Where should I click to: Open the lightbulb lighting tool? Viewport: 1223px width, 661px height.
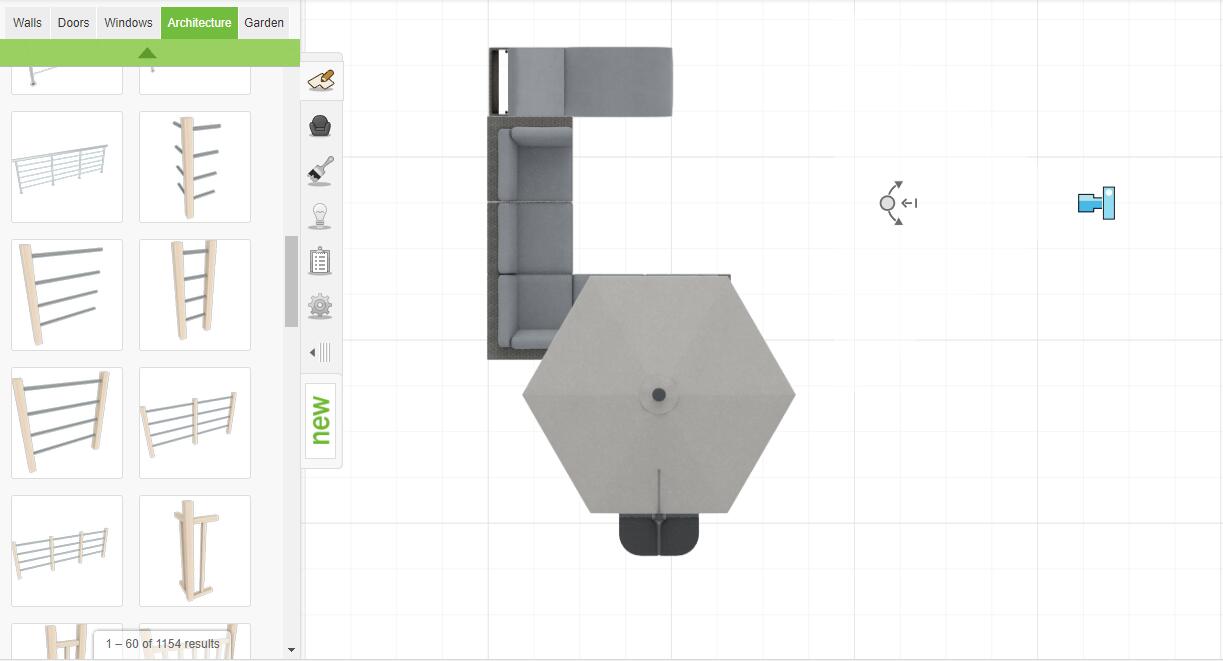tap(320, 216)
